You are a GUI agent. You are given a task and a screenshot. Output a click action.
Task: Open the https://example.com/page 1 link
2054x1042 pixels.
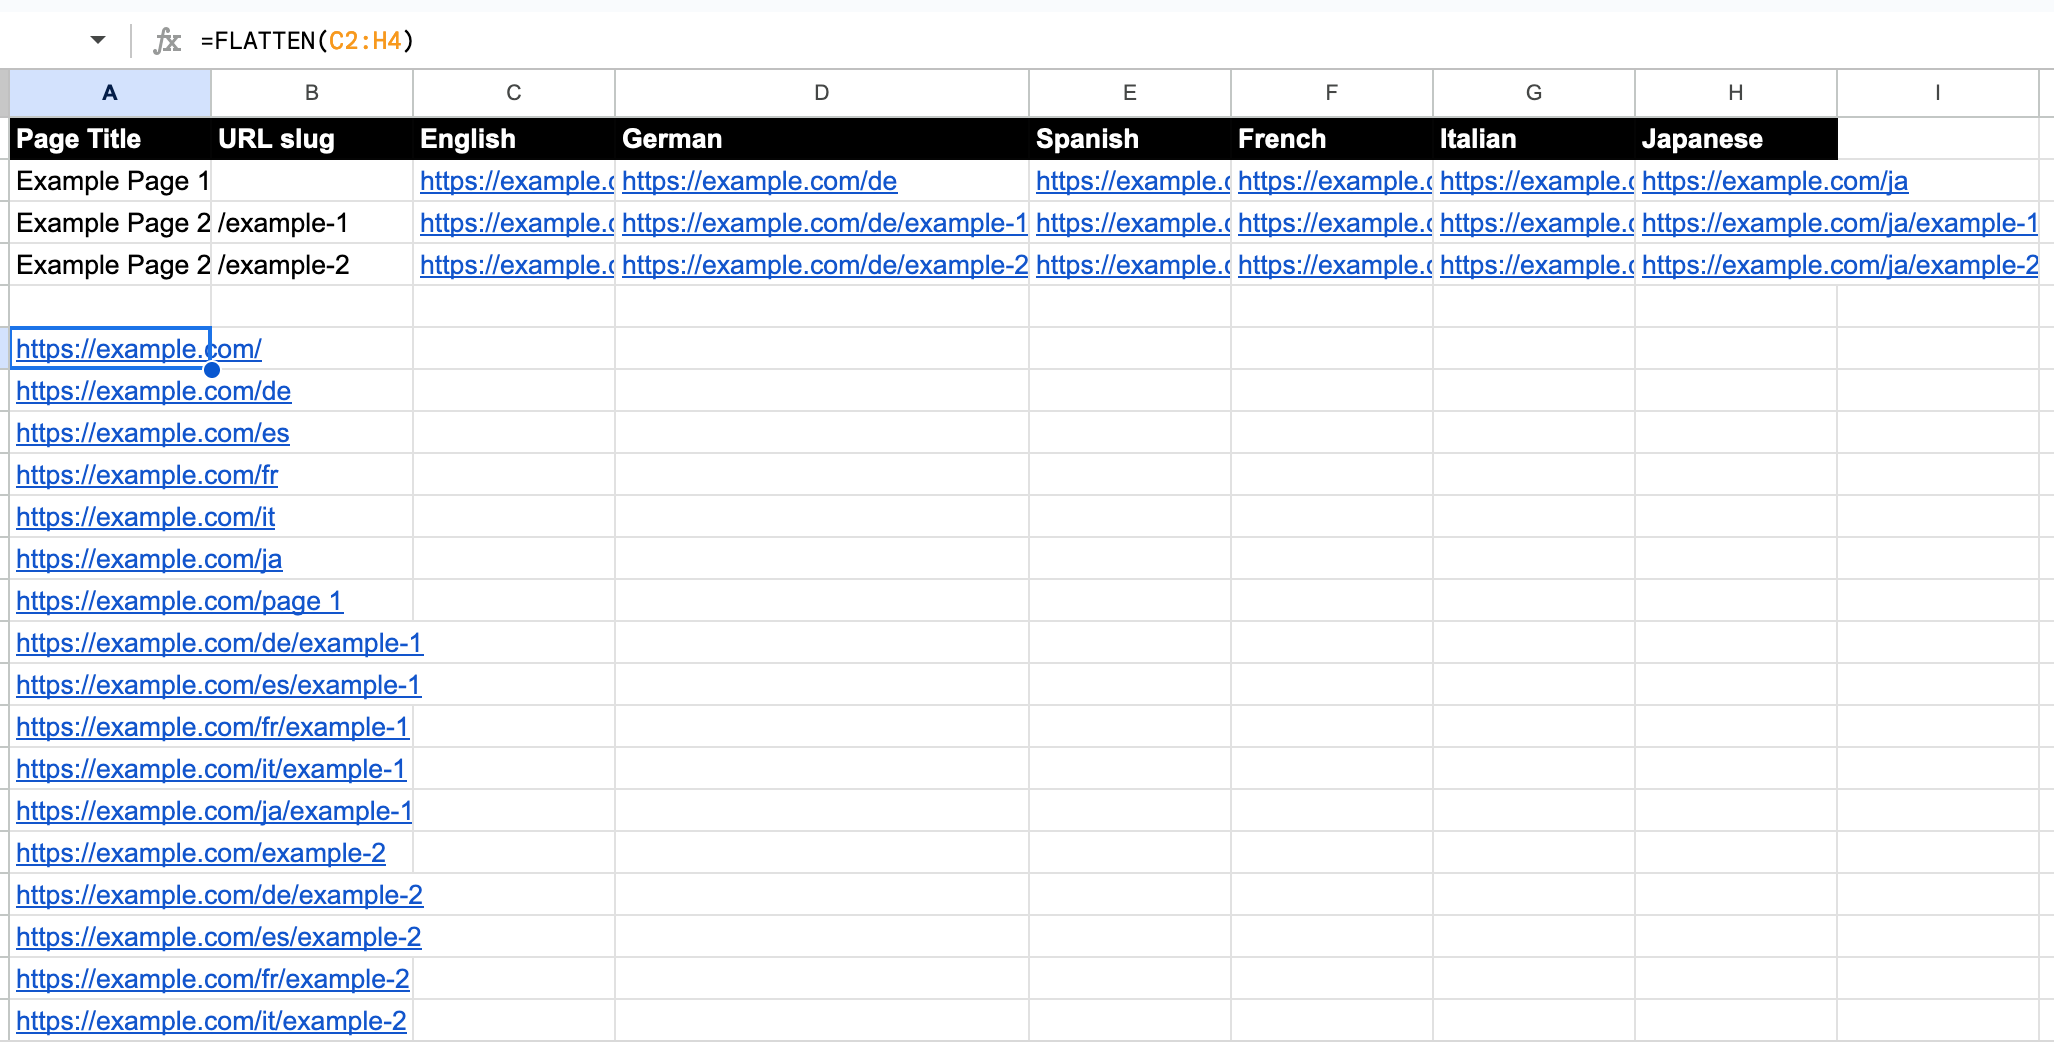[x=179, y=601]
